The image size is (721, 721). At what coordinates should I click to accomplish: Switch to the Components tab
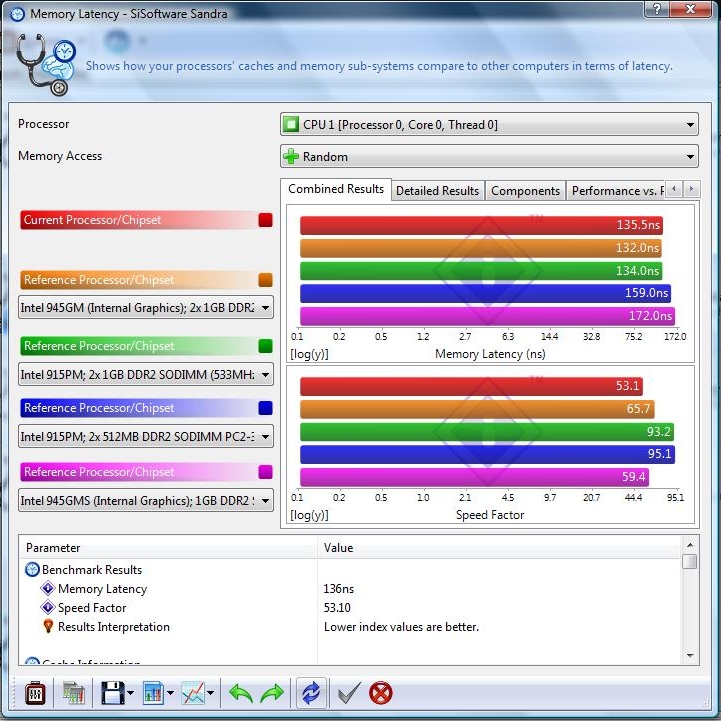coord(525,191)
